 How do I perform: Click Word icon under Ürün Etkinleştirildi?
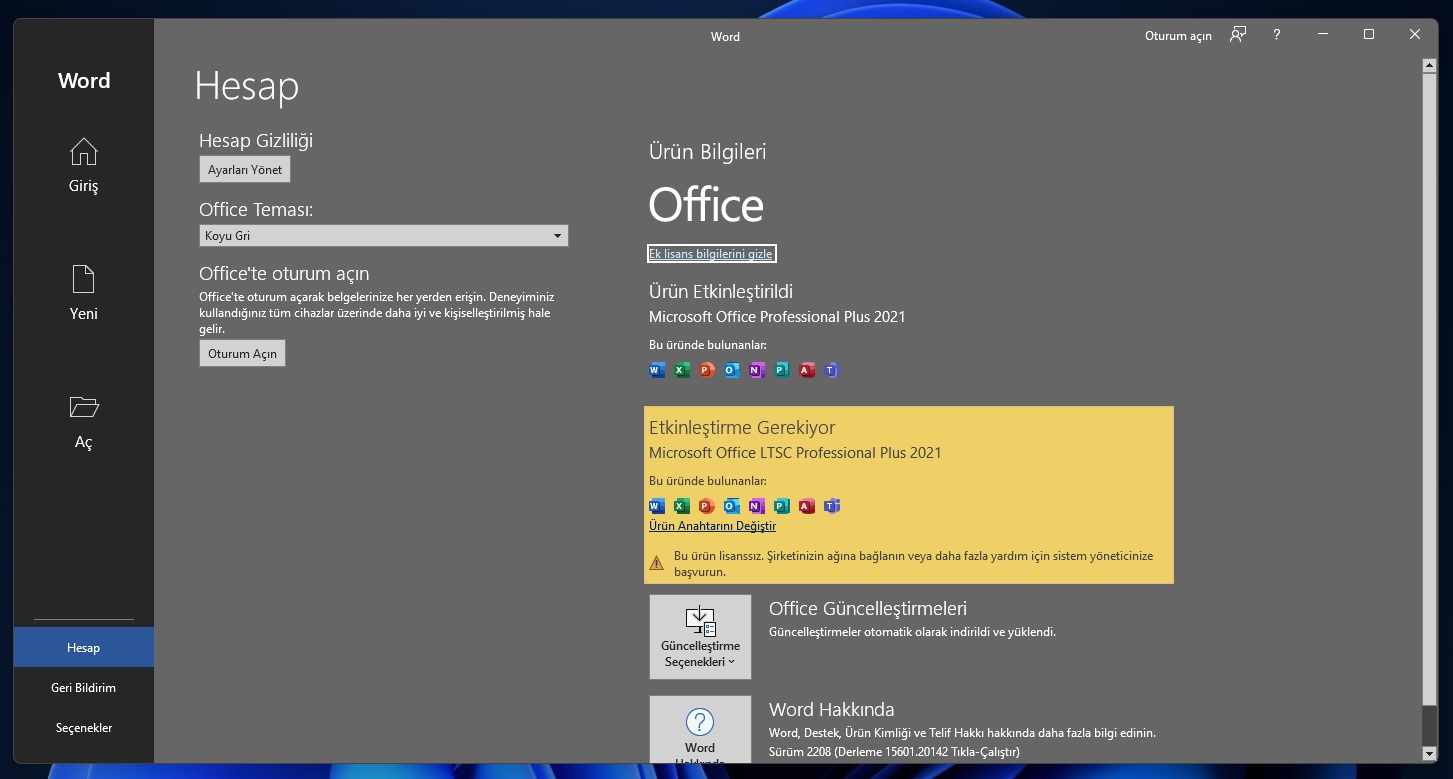[657, 370]
